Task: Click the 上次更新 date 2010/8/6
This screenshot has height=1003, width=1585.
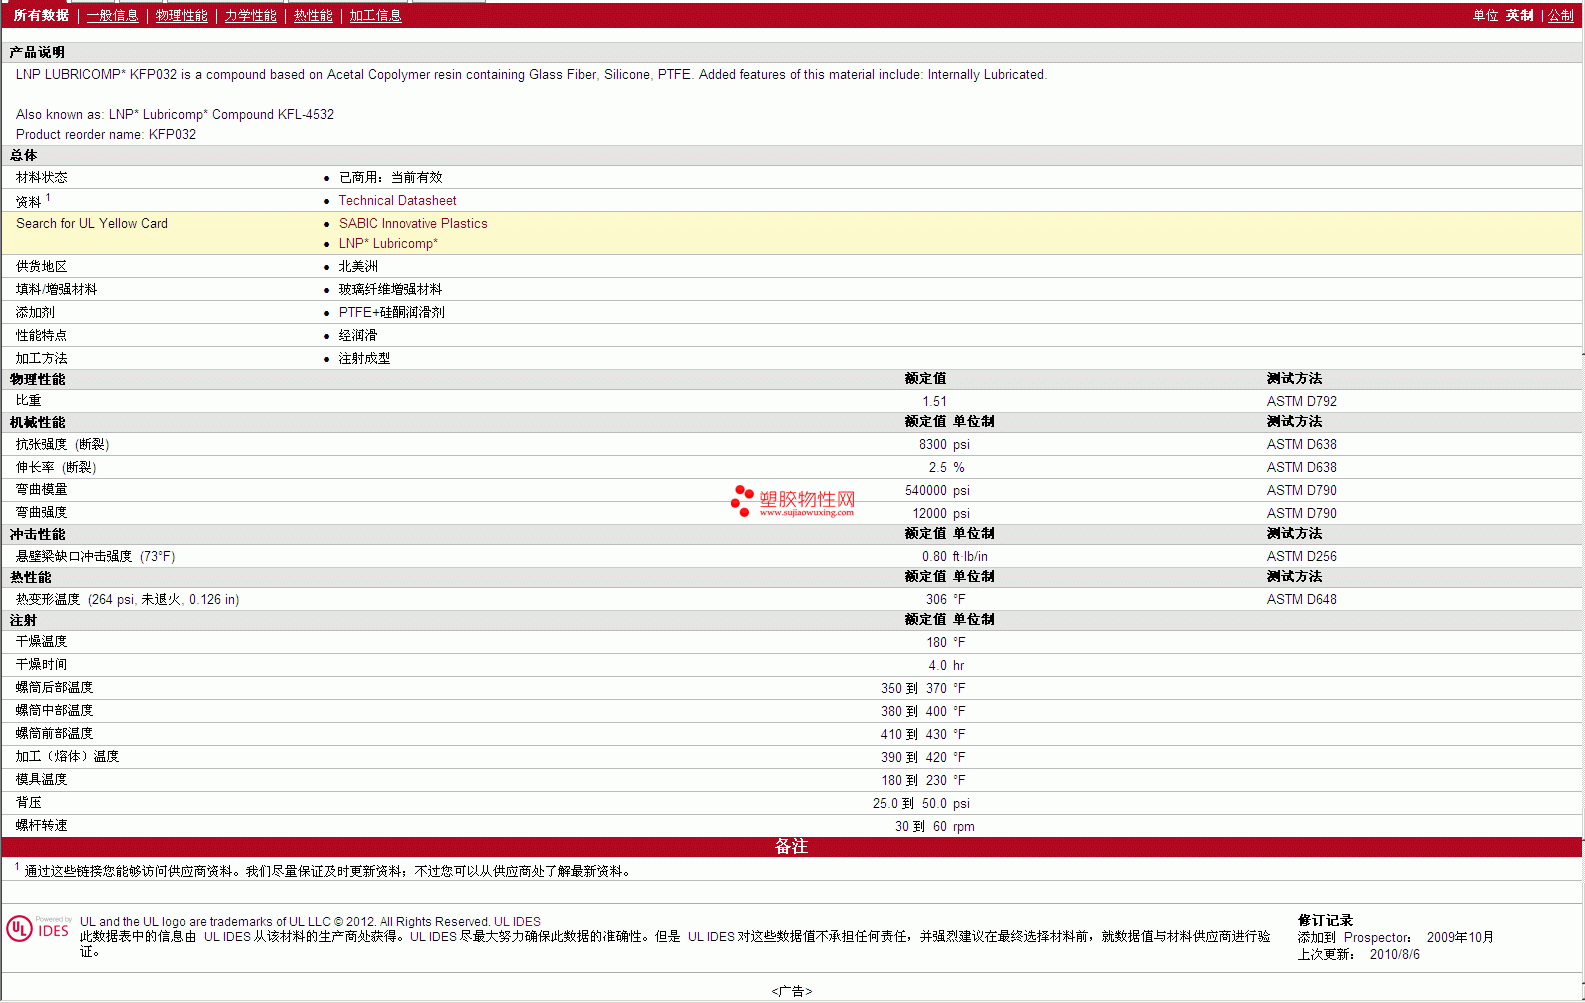Action: pos(1394,955)
